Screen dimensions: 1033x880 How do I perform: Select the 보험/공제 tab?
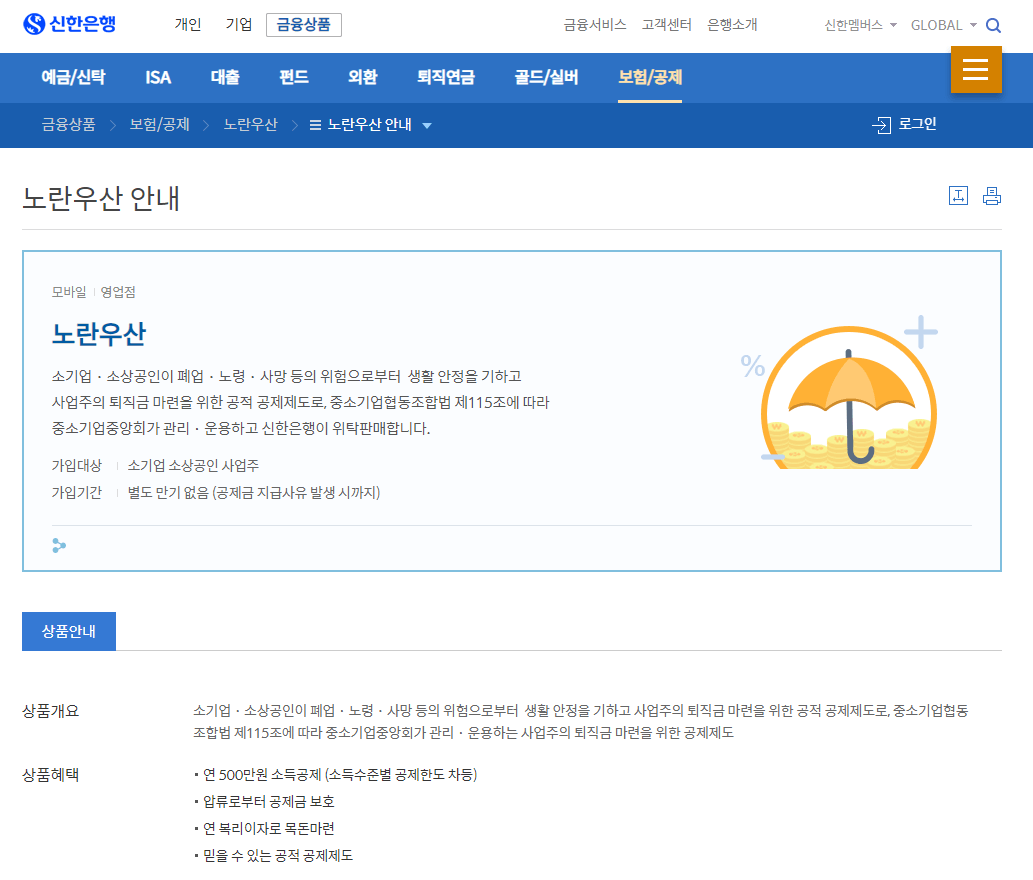point(650,77)
